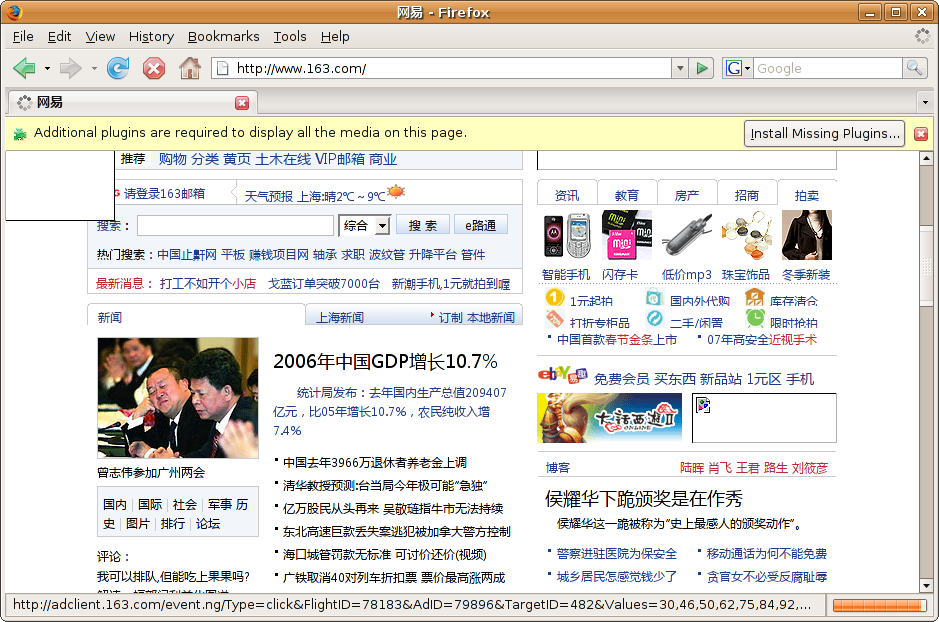
Task: Click the page icon in the address bar
Action: 222,68
